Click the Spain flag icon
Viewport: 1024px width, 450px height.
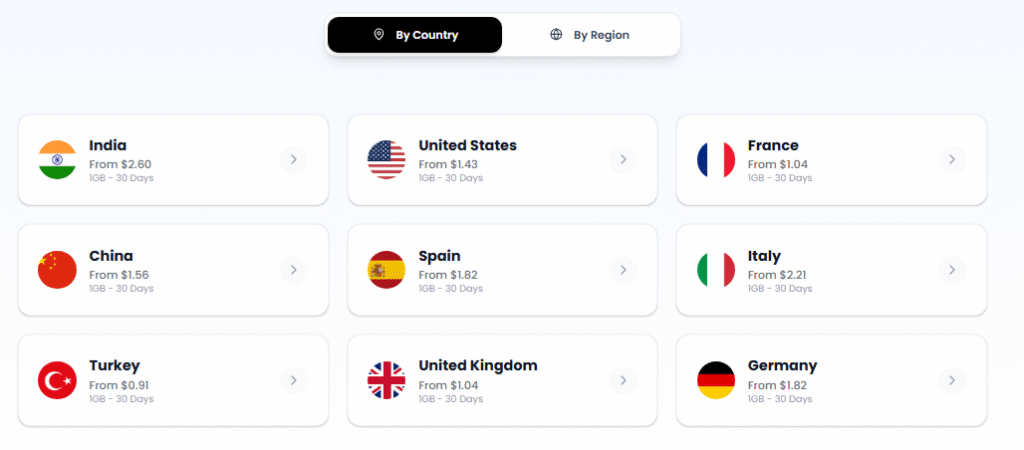tap(386, 270)
